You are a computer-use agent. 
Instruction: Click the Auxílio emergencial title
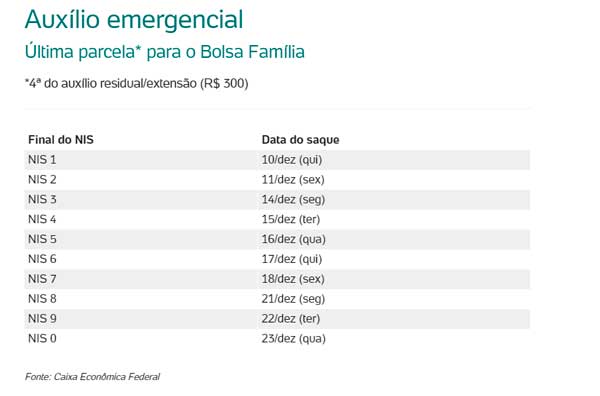point(134,20)
